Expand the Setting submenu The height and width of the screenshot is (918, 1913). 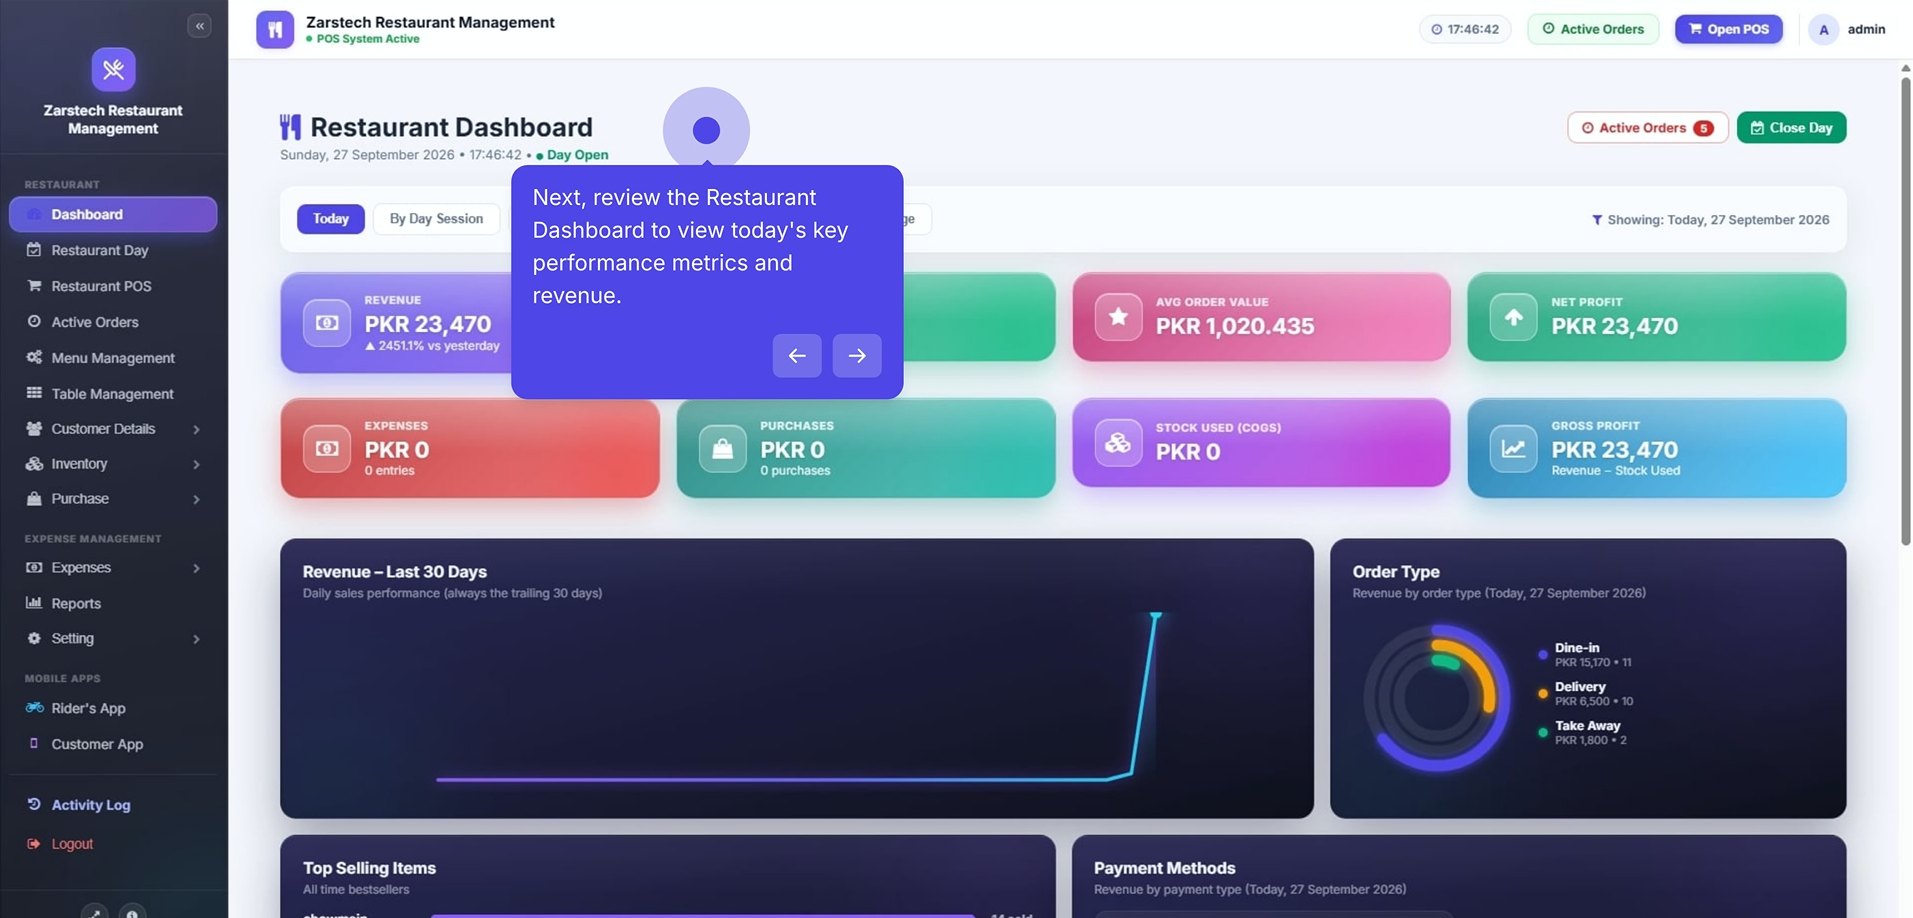113,639
